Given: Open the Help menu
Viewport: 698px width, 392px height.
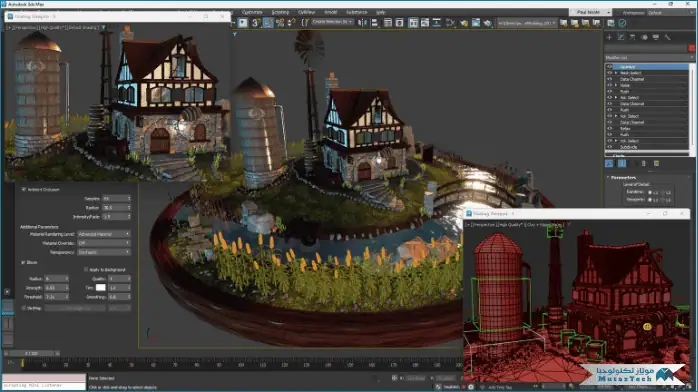Looking at the screenshot, I should click(x=381, y=12).
